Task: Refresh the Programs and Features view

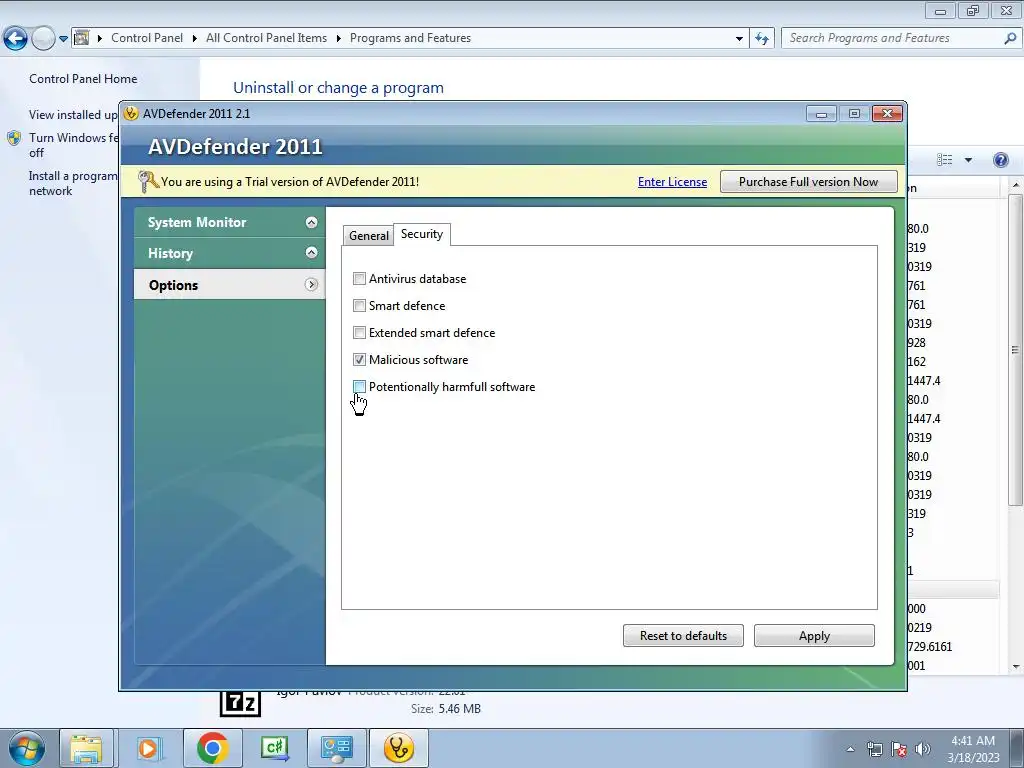Action: pos(761,39)
